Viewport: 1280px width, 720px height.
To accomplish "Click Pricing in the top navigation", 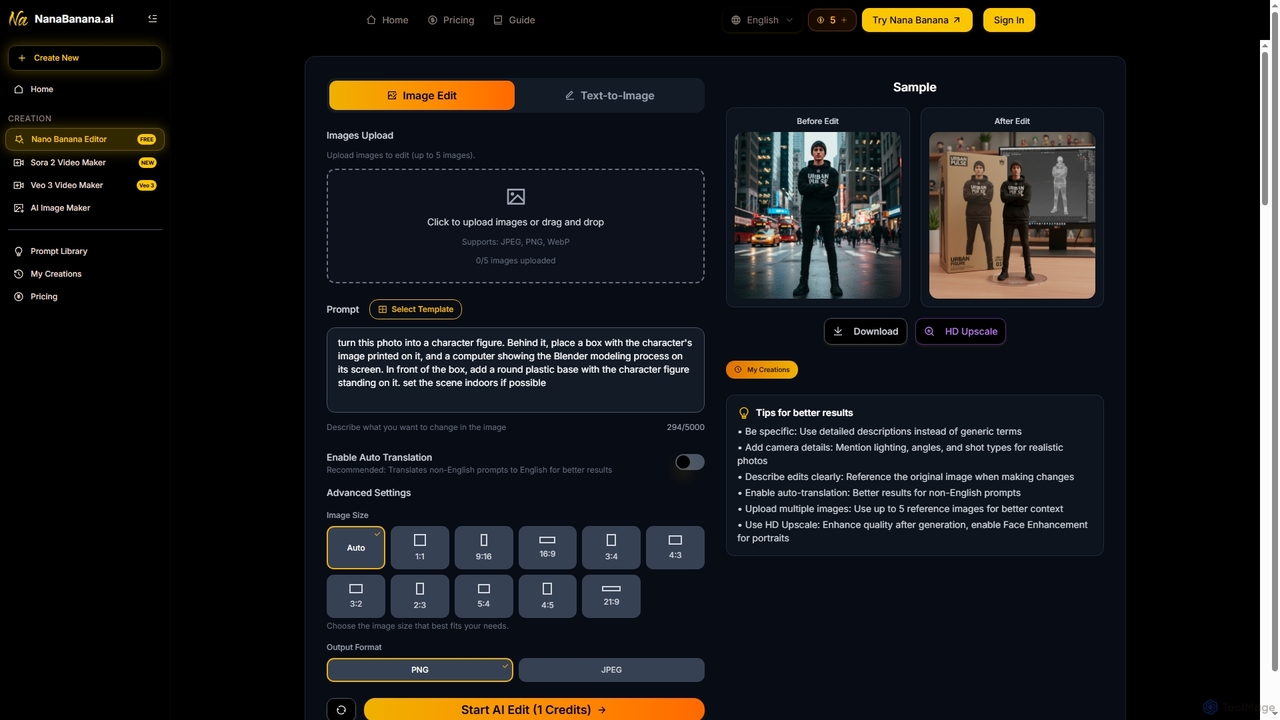I will (x=451, y=20).
